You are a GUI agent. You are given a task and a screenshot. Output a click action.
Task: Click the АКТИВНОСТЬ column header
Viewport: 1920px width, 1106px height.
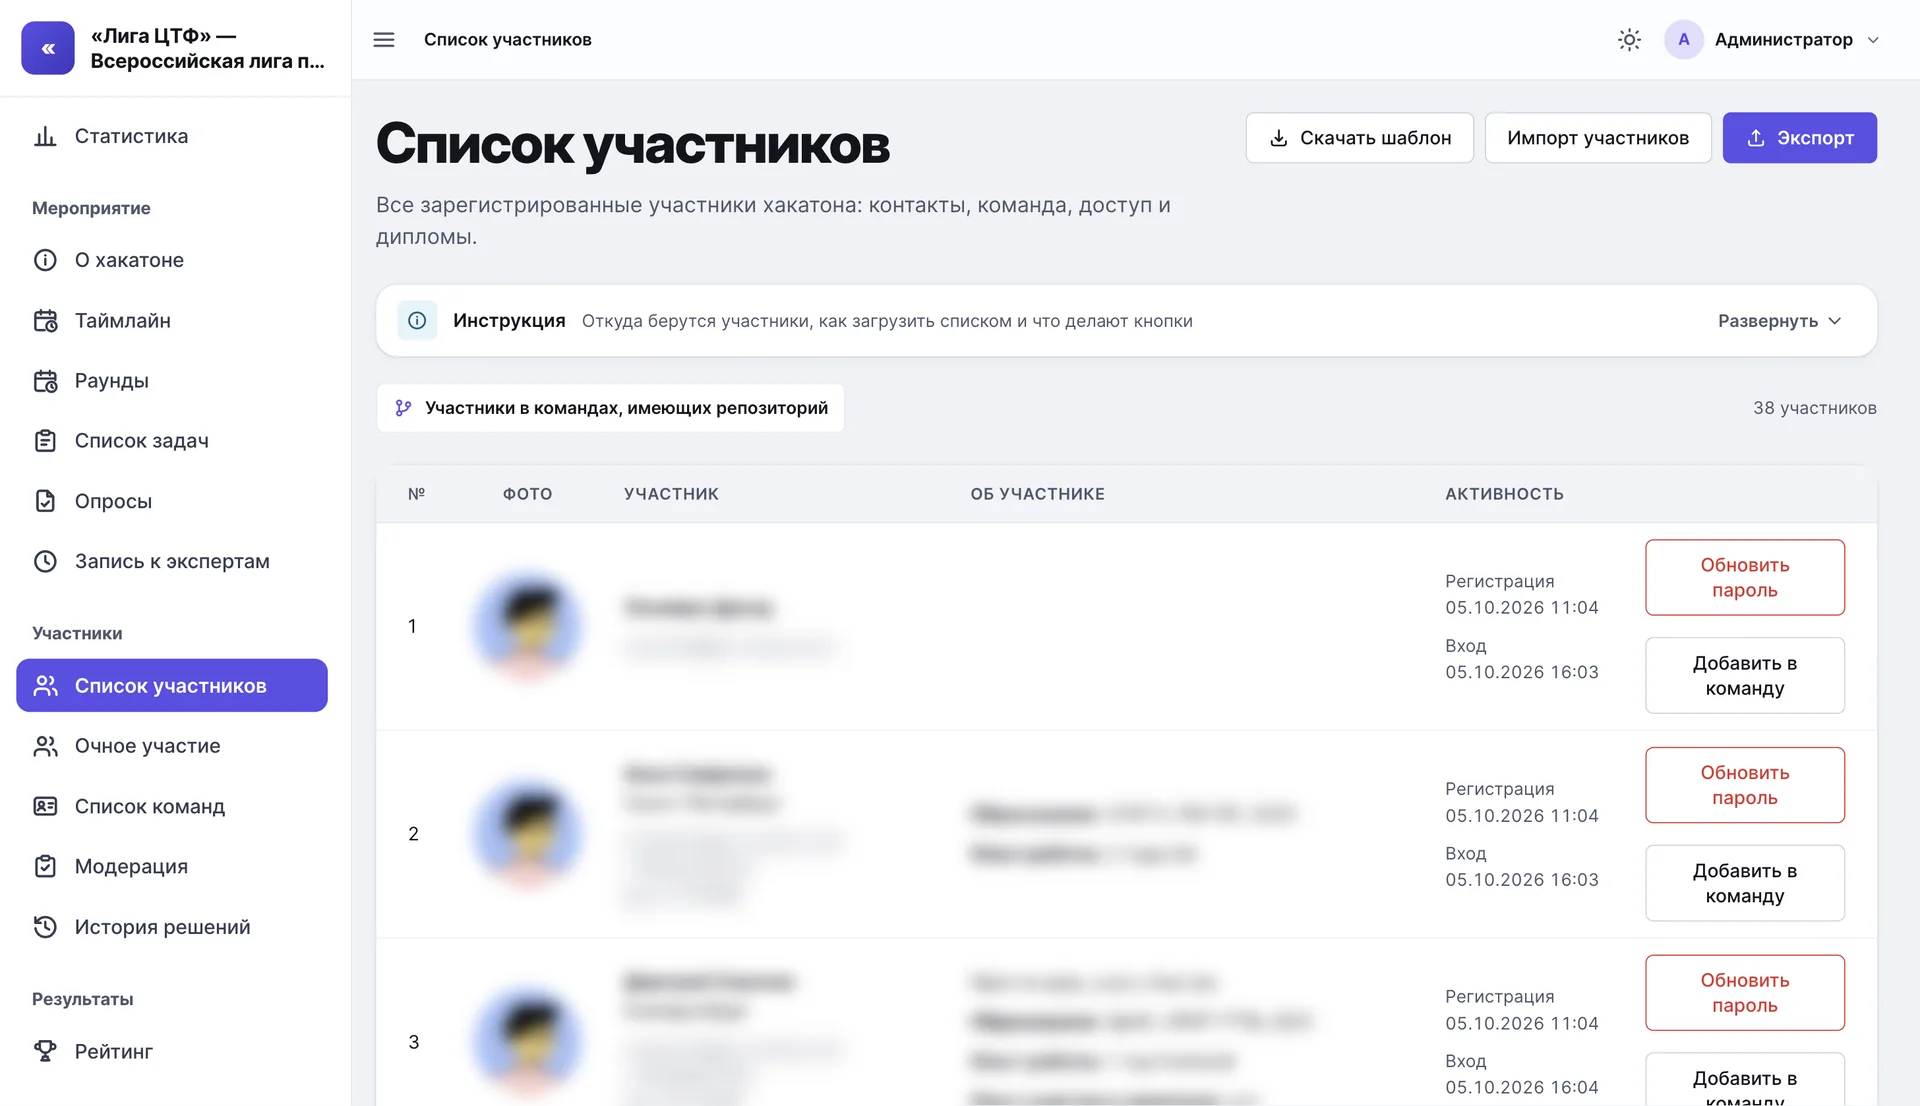coord(1504,494)
